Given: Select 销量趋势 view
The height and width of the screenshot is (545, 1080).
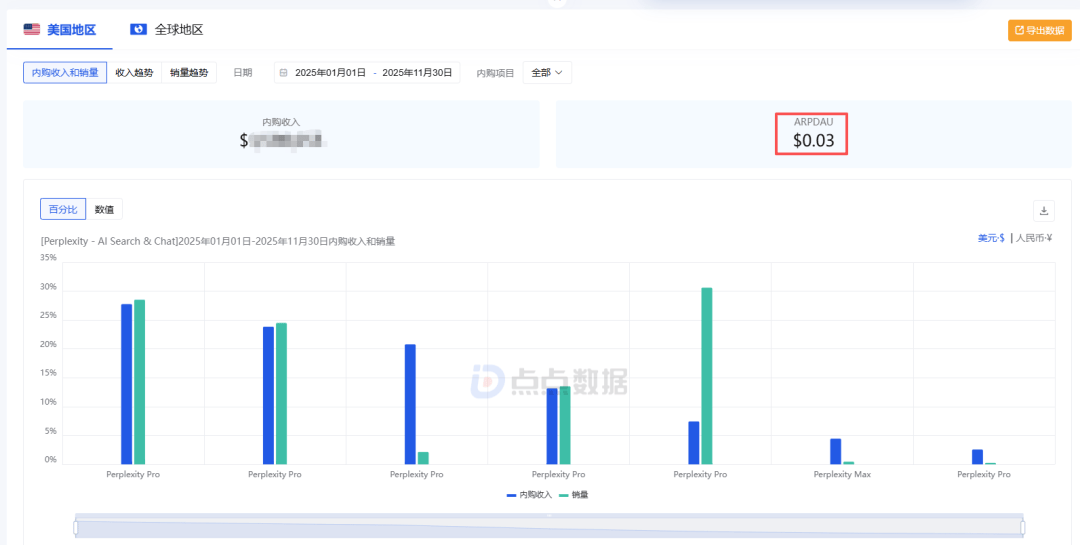Looking at the screenshot, I should tap(189, 73).
